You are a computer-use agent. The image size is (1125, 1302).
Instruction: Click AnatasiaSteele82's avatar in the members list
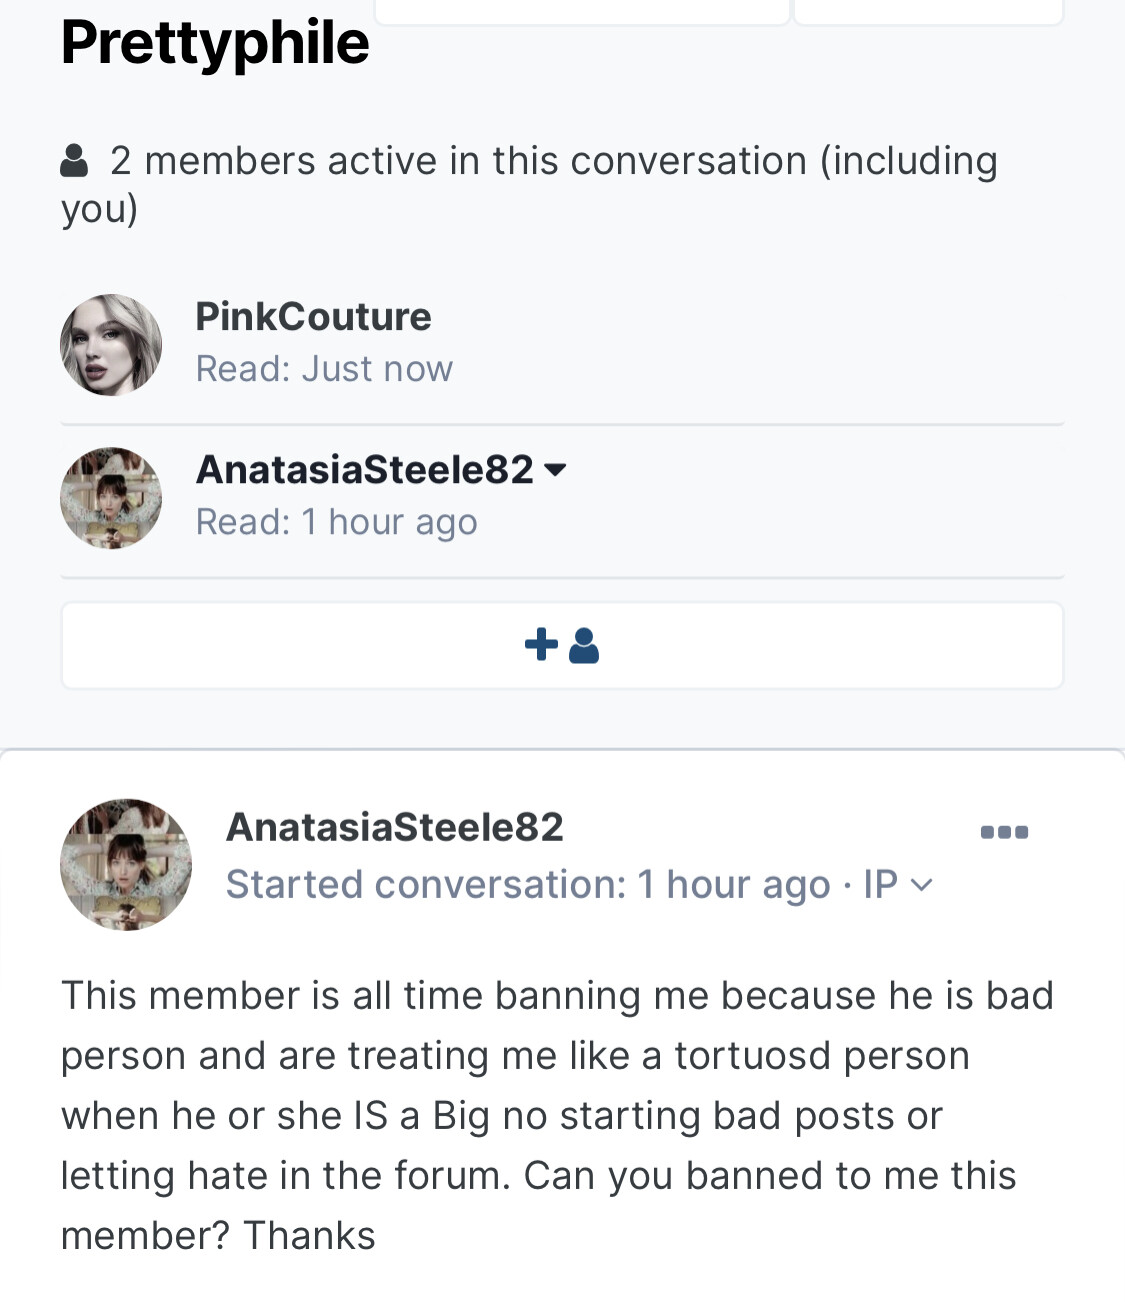click(x=111, y=498)
